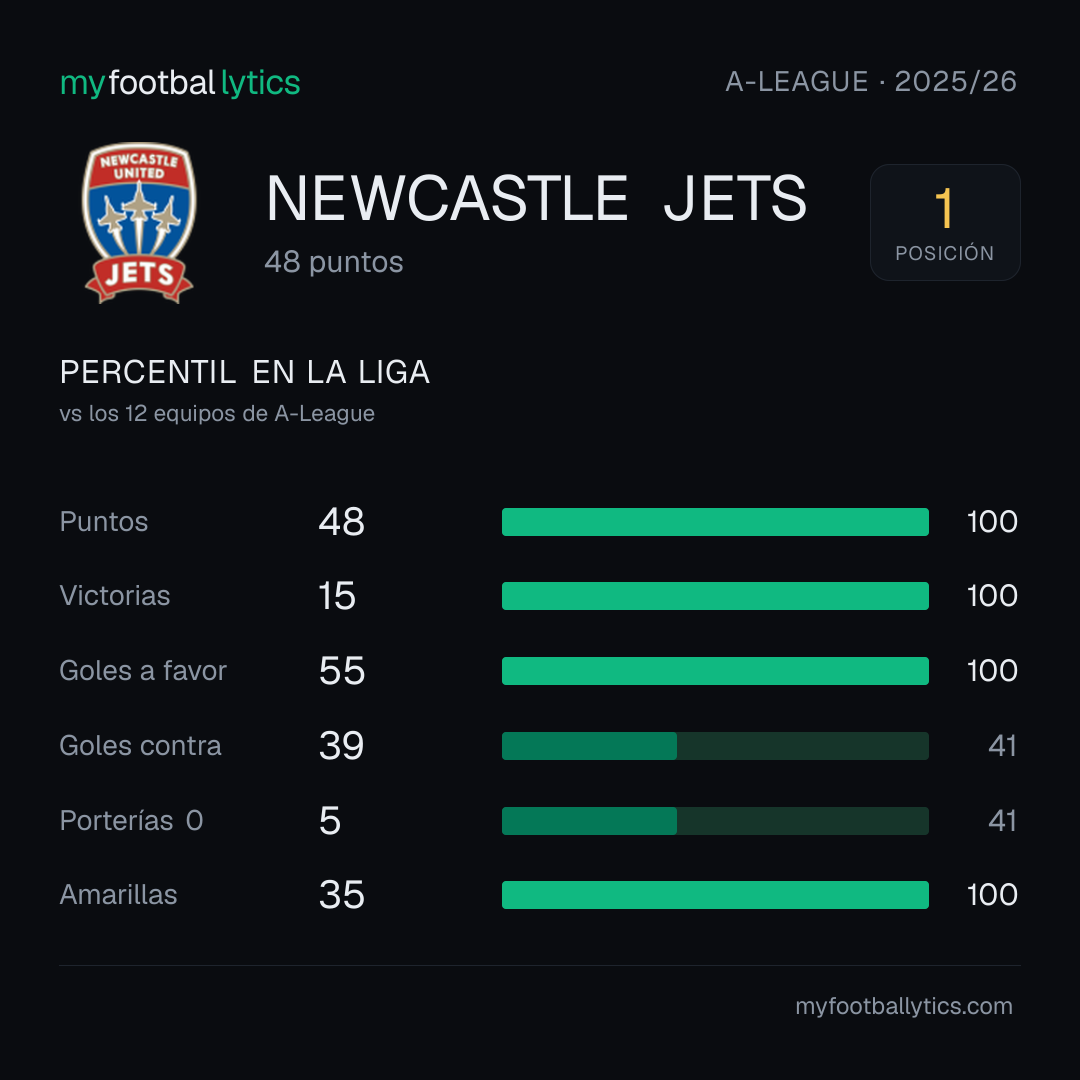Select the position 1 badge
Viewport: 1080px width, 1080px height.
click(x=945, y=222)
